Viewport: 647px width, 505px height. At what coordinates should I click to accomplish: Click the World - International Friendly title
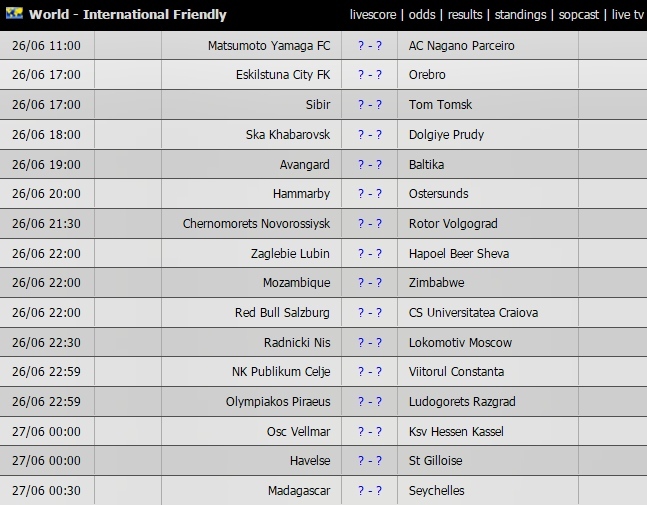(128, 14)
